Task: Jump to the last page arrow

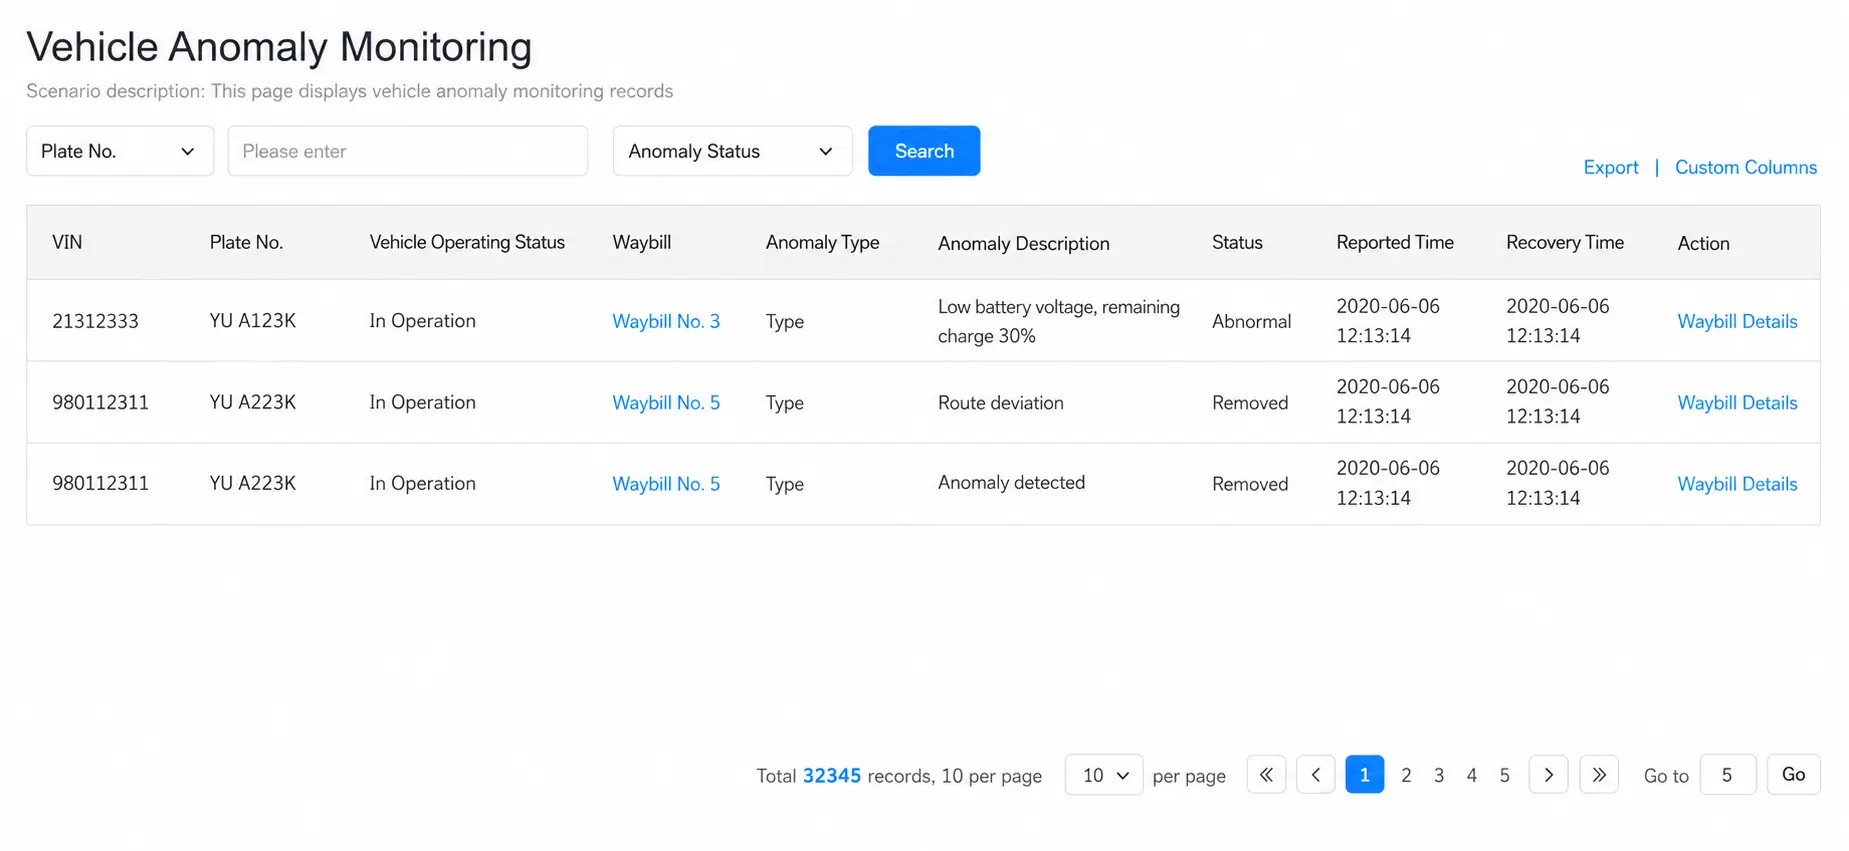Action: [1599, 775]
